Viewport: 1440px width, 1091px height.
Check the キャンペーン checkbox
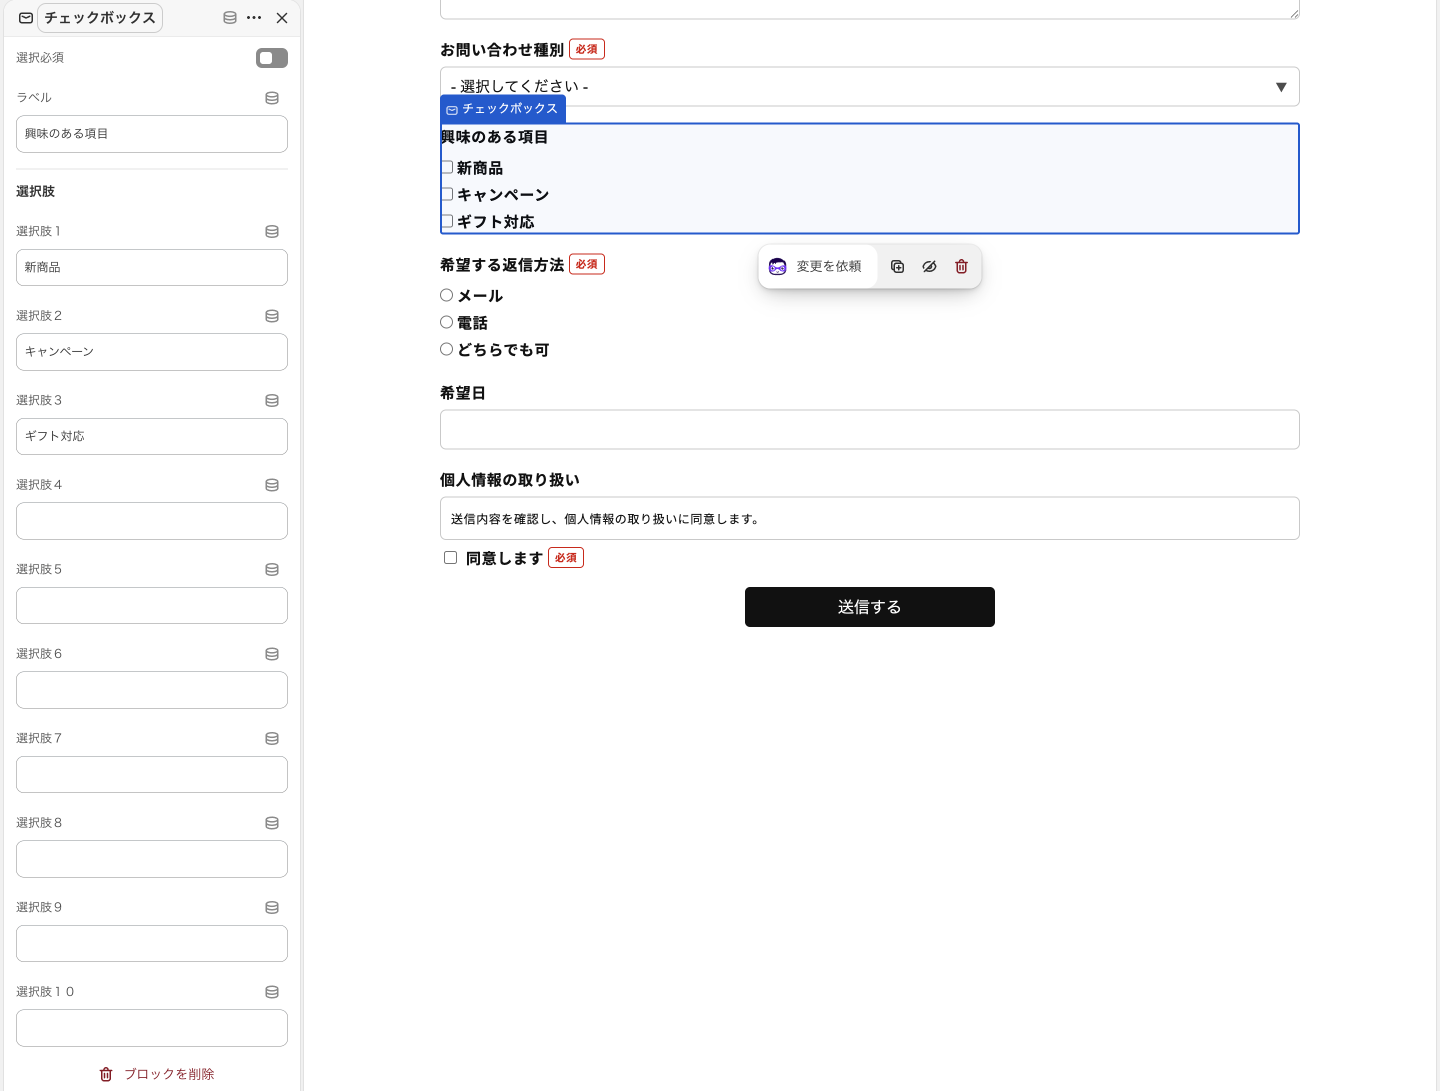pyautogui.click(x=447, y=194)
